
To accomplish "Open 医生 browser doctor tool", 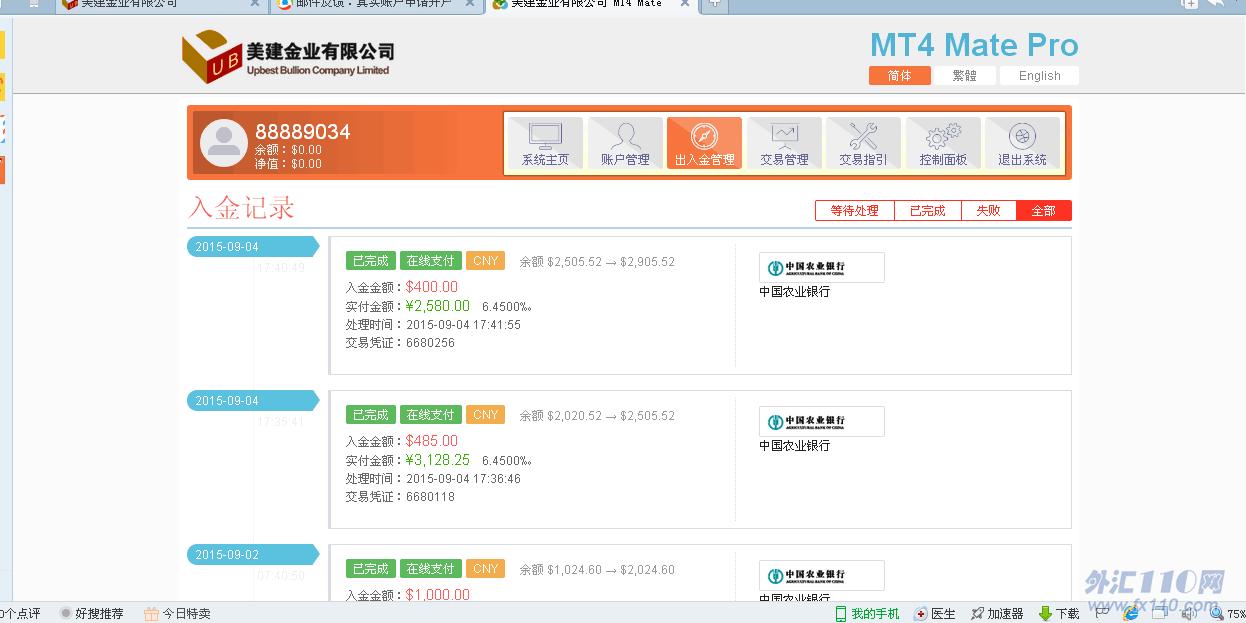I will tap(934, 613).
